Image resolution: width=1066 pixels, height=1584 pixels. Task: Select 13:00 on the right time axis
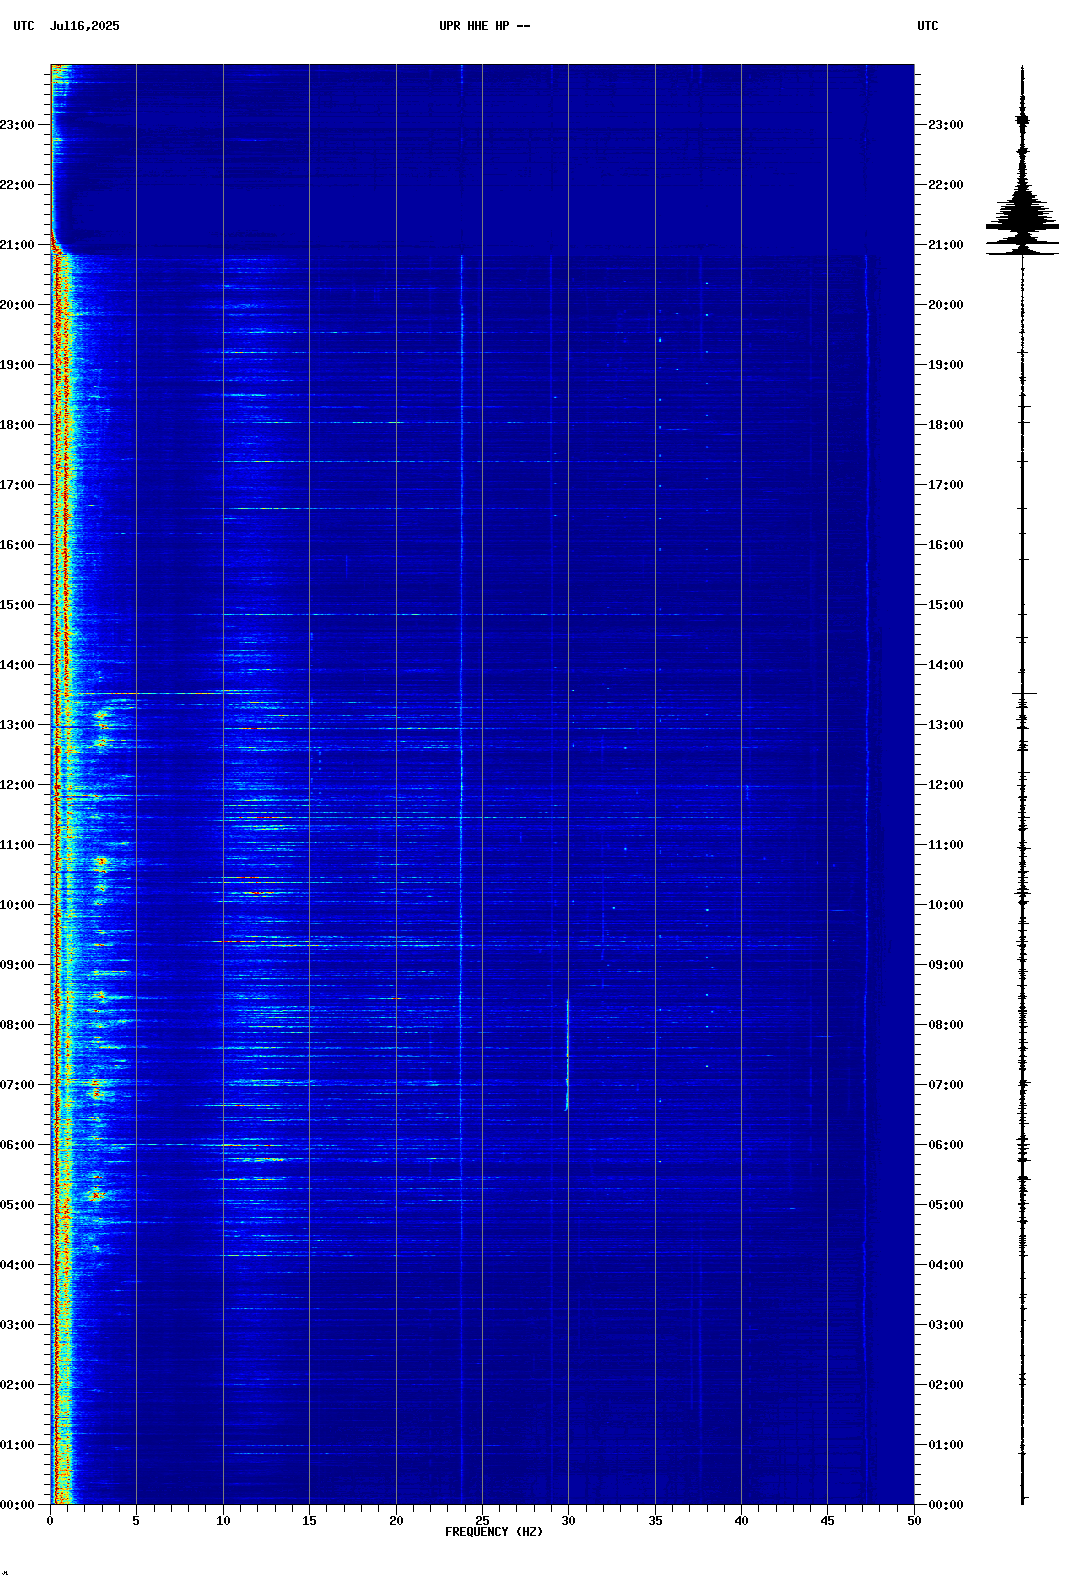point(946,725)
